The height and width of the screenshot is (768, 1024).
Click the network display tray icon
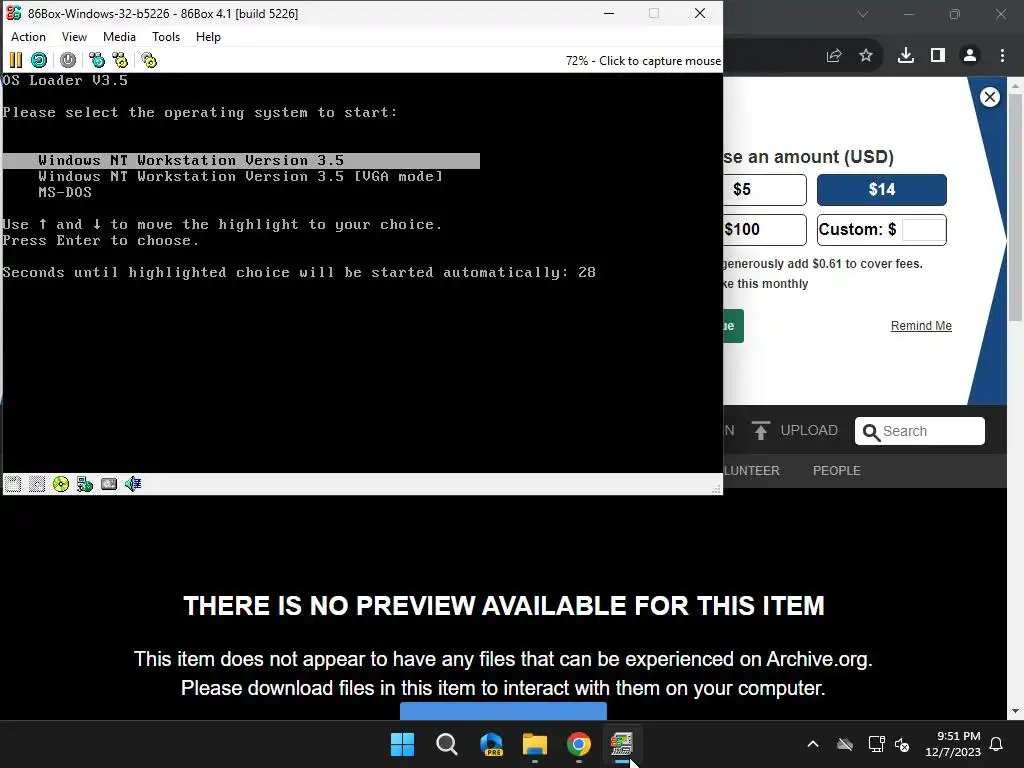(x=876, y=744)
